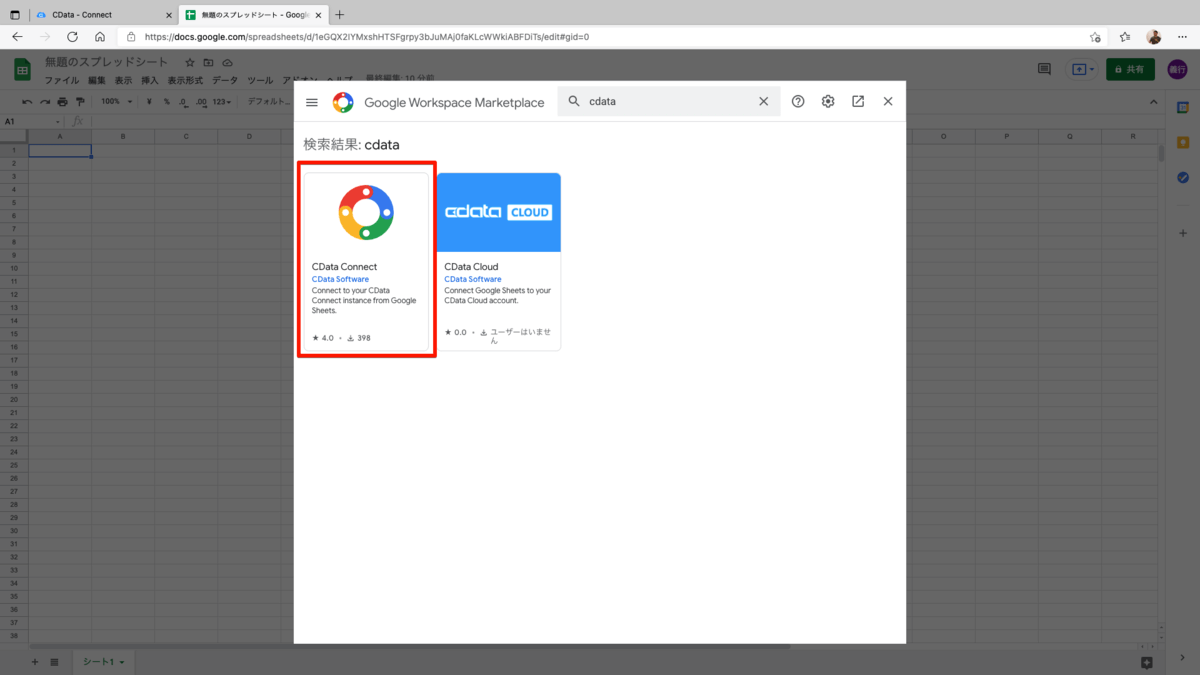Open Google Tasks side panel
1200x675 pixels.
[x=1182, y=178]
